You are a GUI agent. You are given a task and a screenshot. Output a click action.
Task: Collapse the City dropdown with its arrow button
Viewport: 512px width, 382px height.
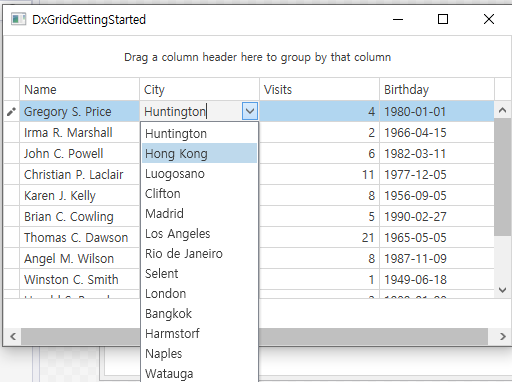pos(250,111)
